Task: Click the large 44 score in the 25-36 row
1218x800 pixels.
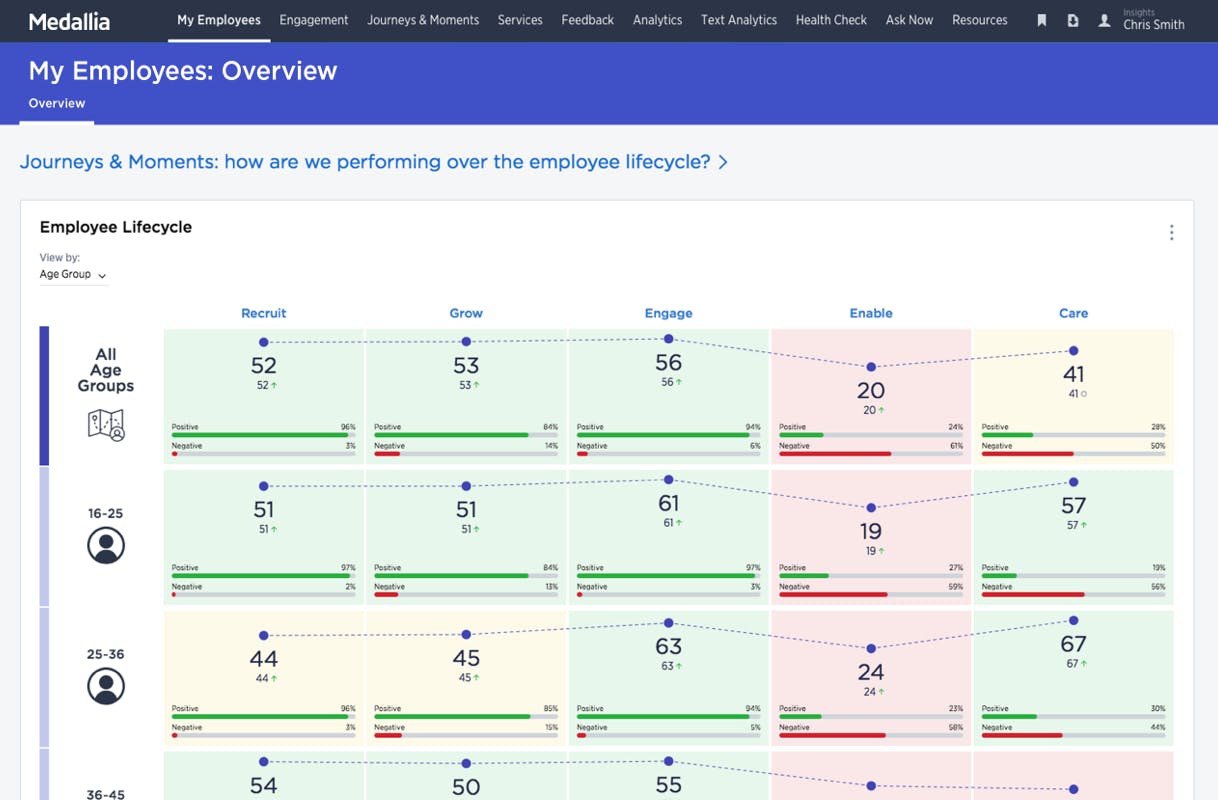Action: [x=264, y=659]
